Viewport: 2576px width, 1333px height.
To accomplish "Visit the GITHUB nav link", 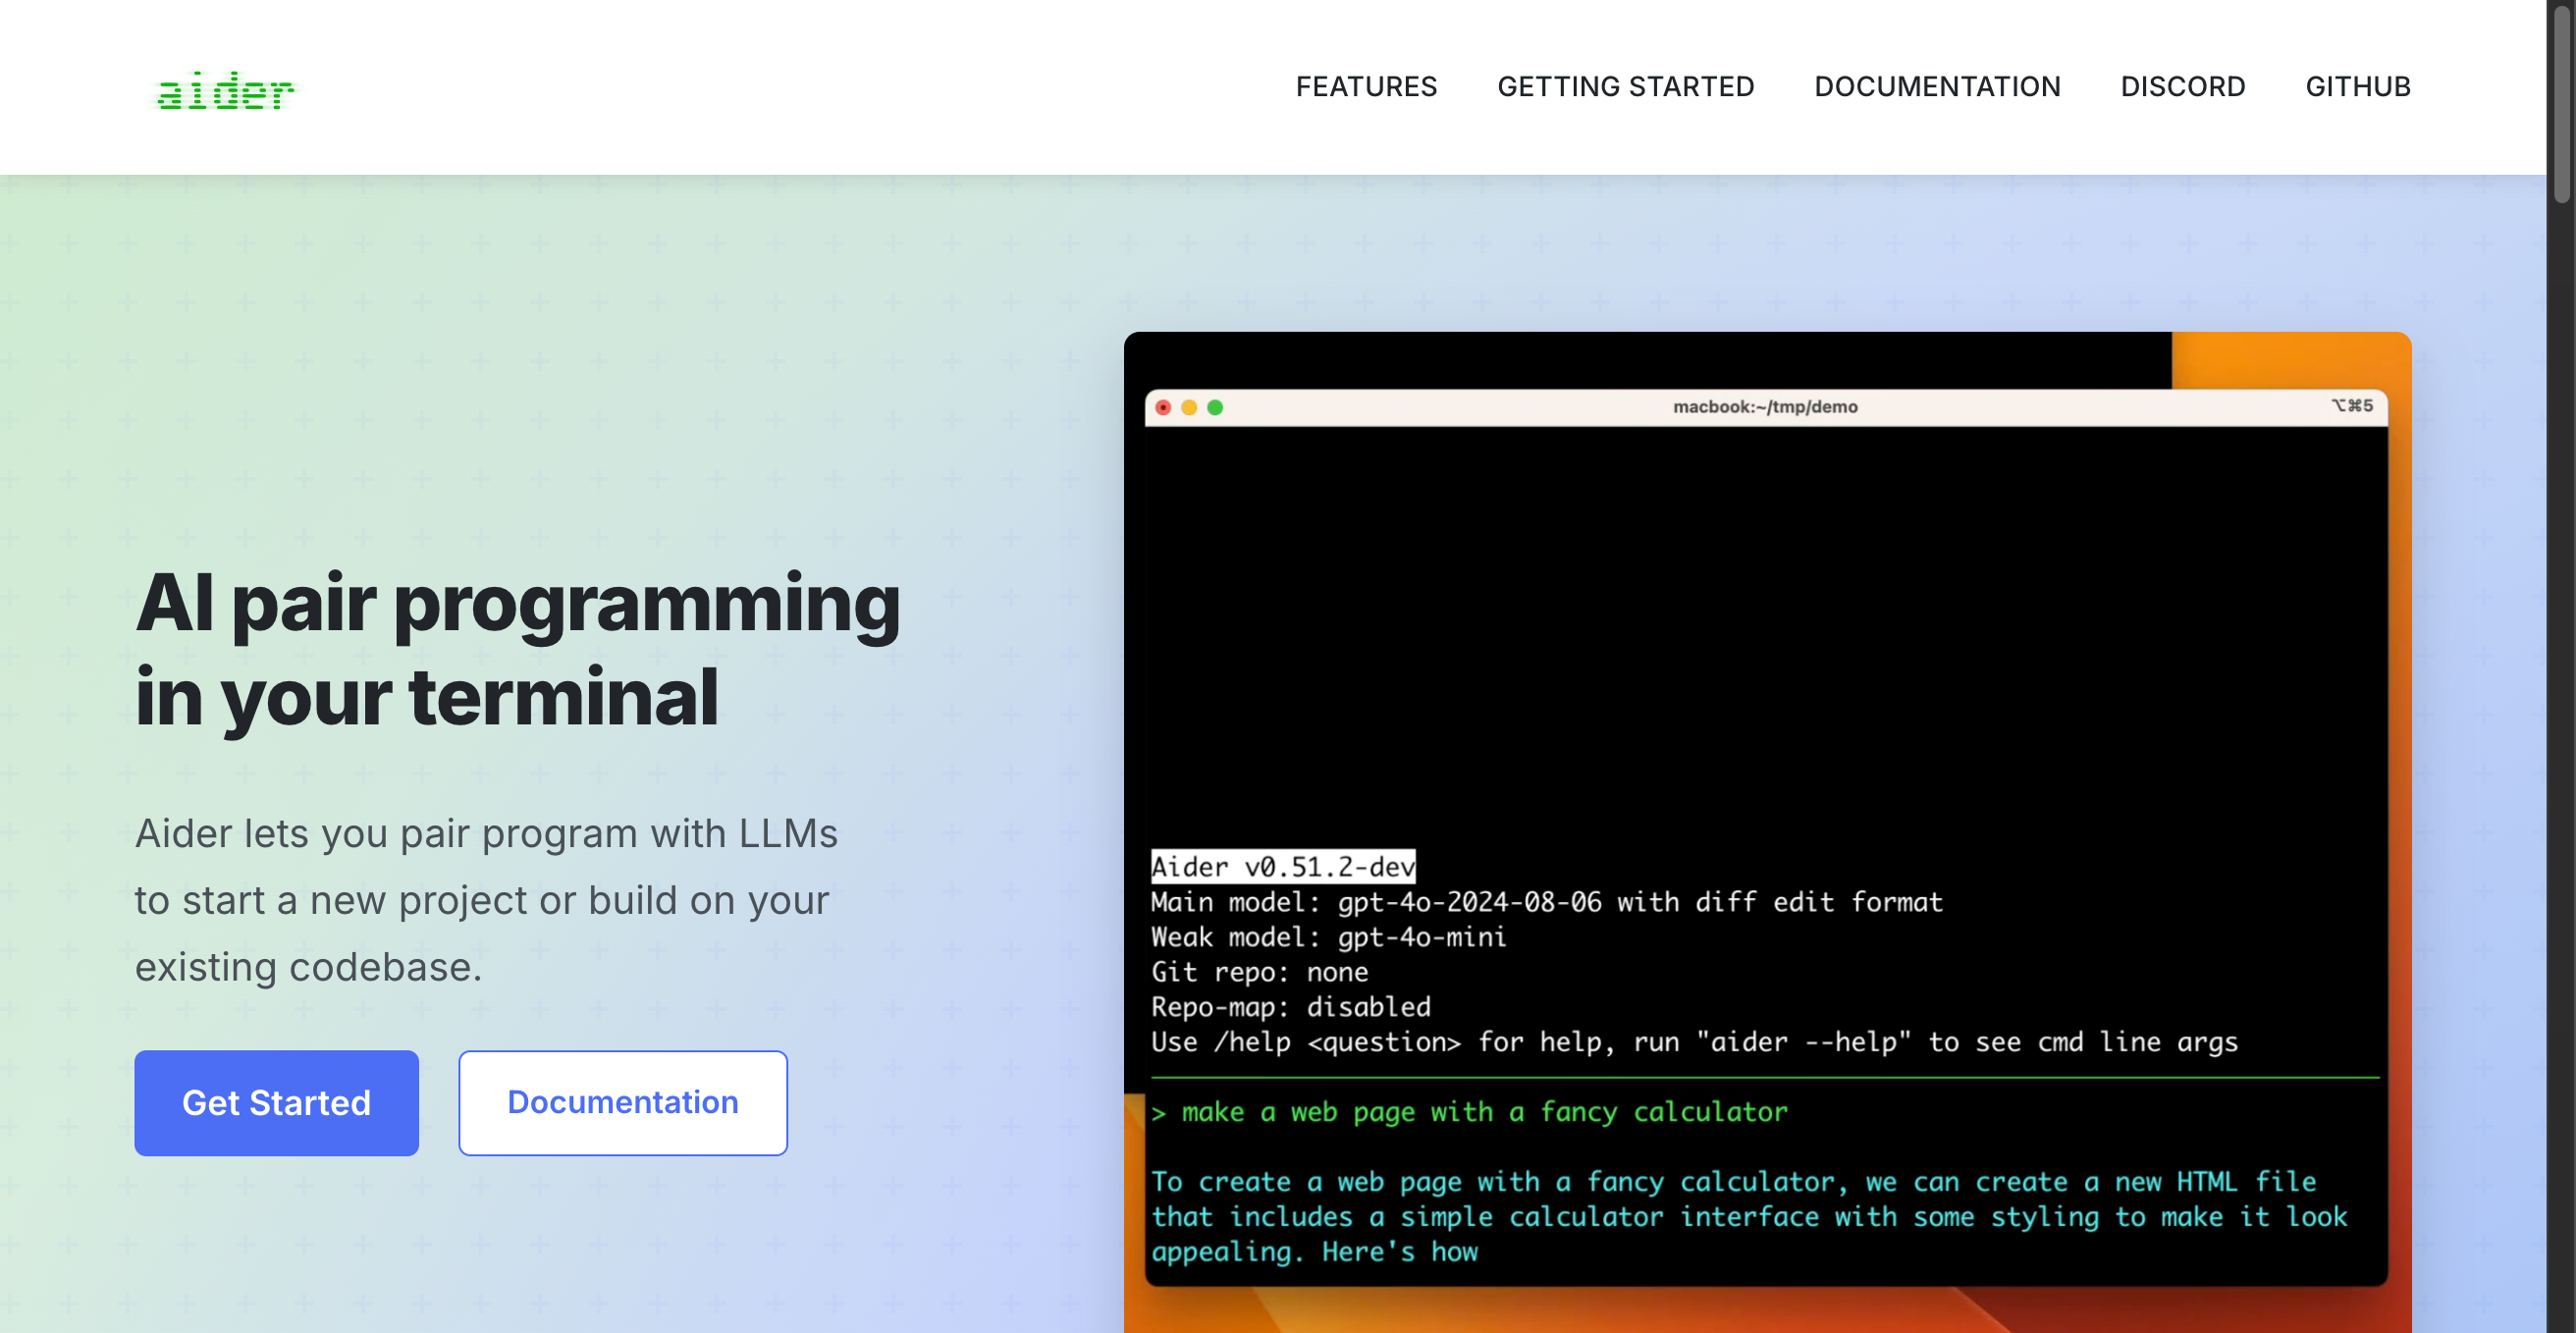I will point(2357,87).
